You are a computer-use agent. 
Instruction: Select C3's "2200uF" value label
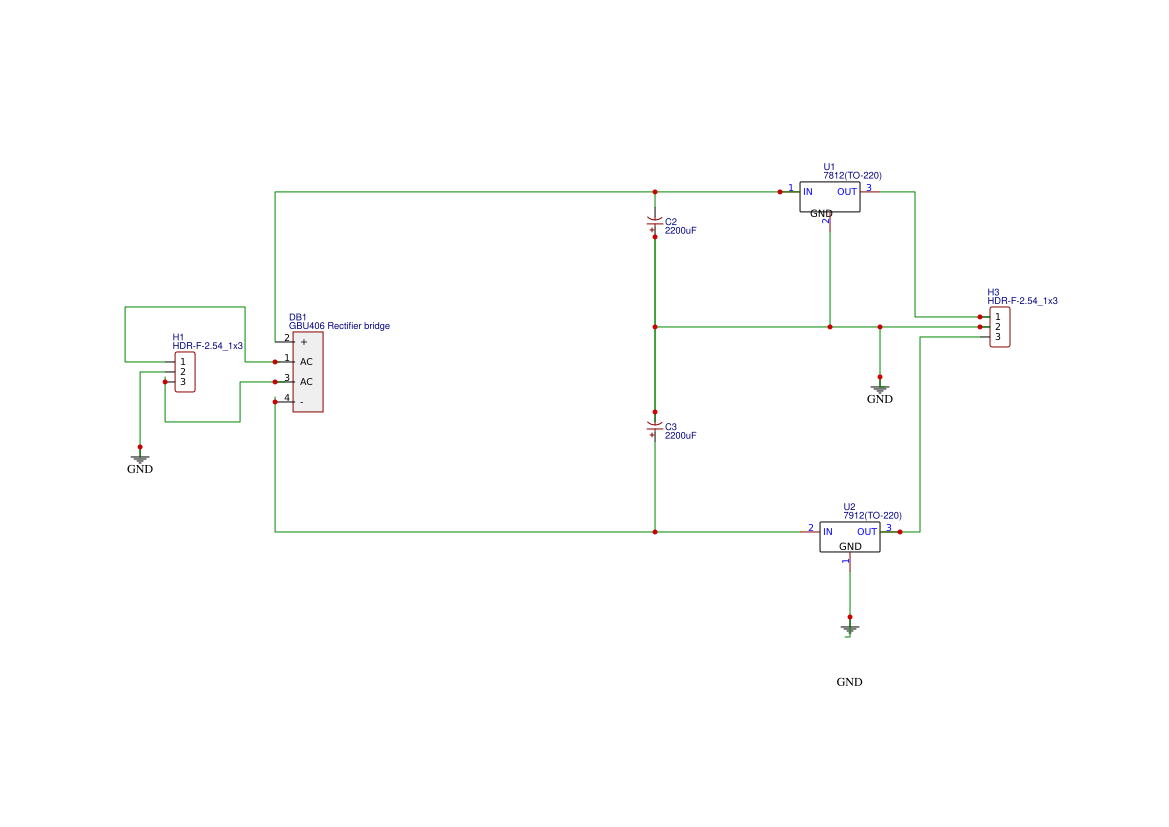point(680,436)
